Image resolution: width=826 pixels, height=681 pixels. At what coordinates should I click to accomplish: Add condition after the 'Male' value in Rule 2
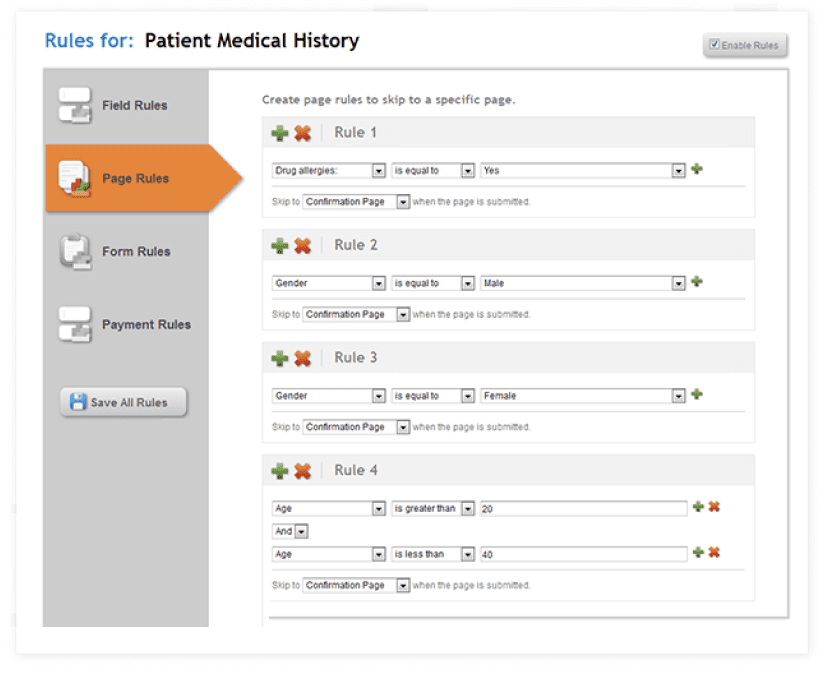tap(697, 282)
